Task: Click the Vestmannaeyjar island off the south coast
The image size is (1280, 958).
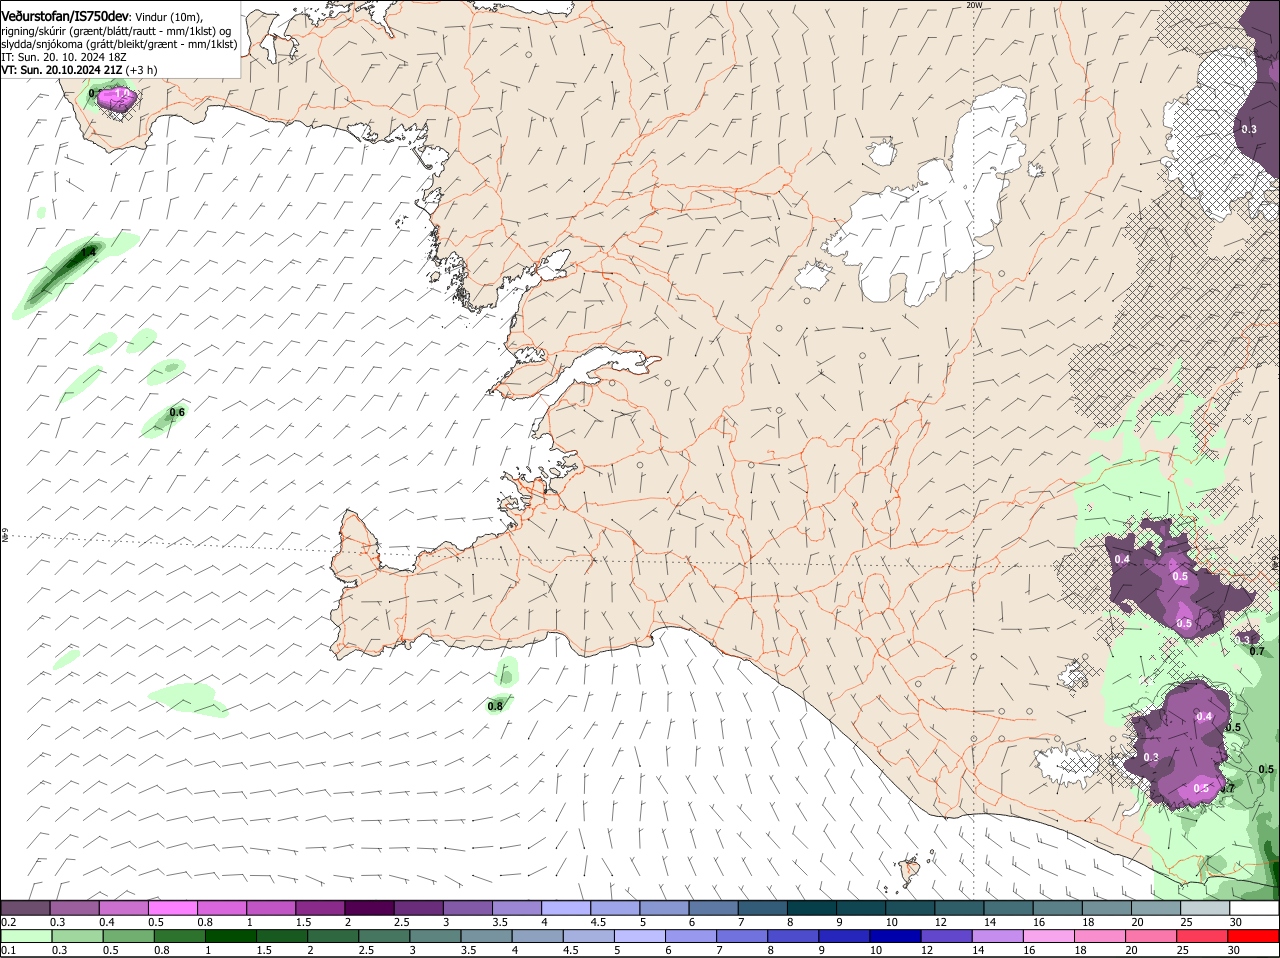Action: pos(911,870)
